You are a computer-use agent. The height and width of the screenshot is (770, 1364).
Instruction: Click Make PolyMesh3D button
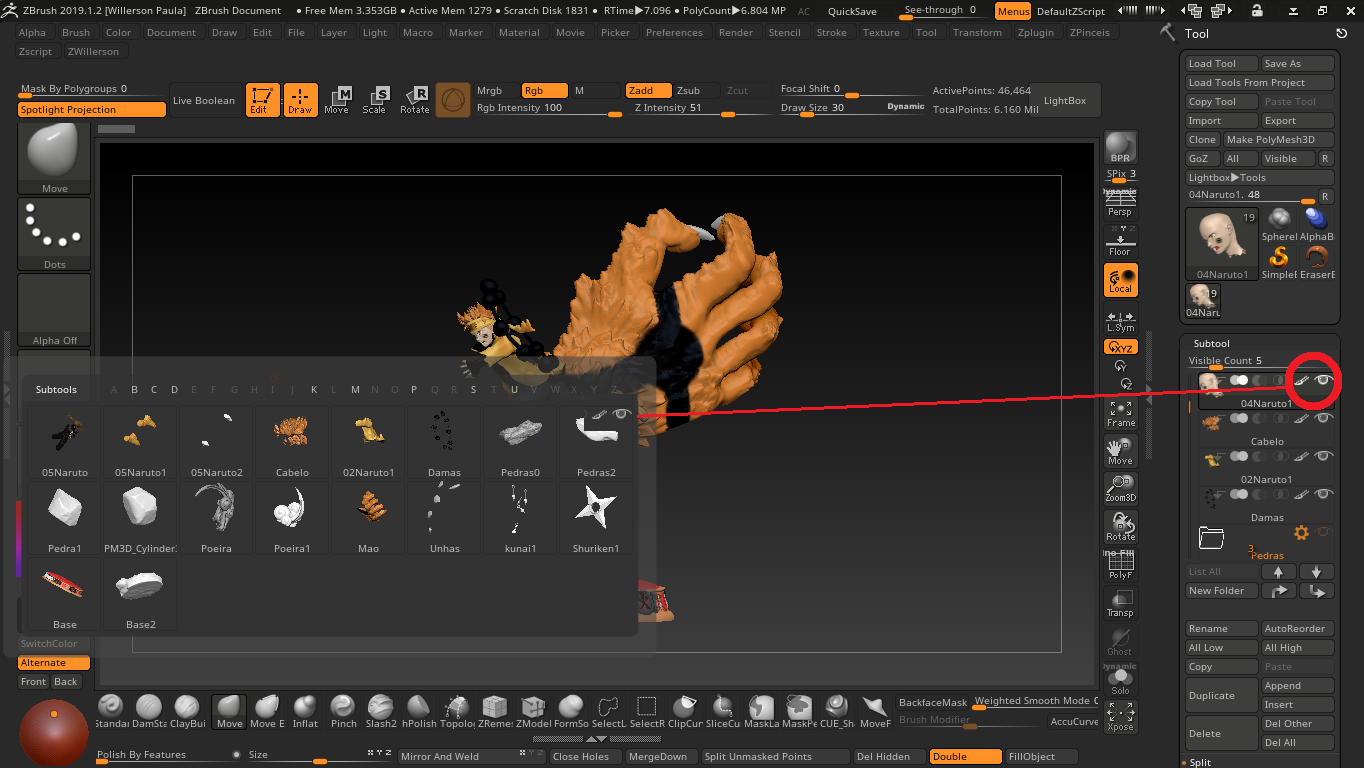1278,140
